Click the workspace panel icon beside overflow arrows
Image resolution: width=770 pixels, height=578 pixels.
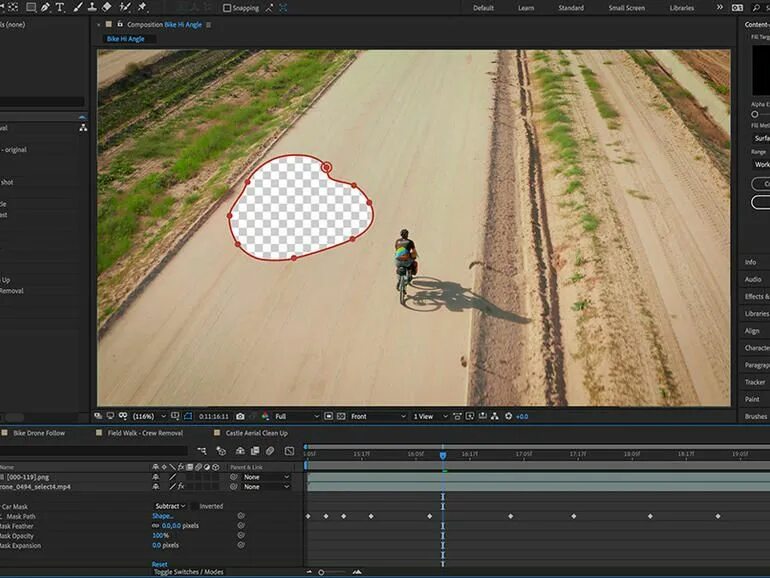click(738, 8)
